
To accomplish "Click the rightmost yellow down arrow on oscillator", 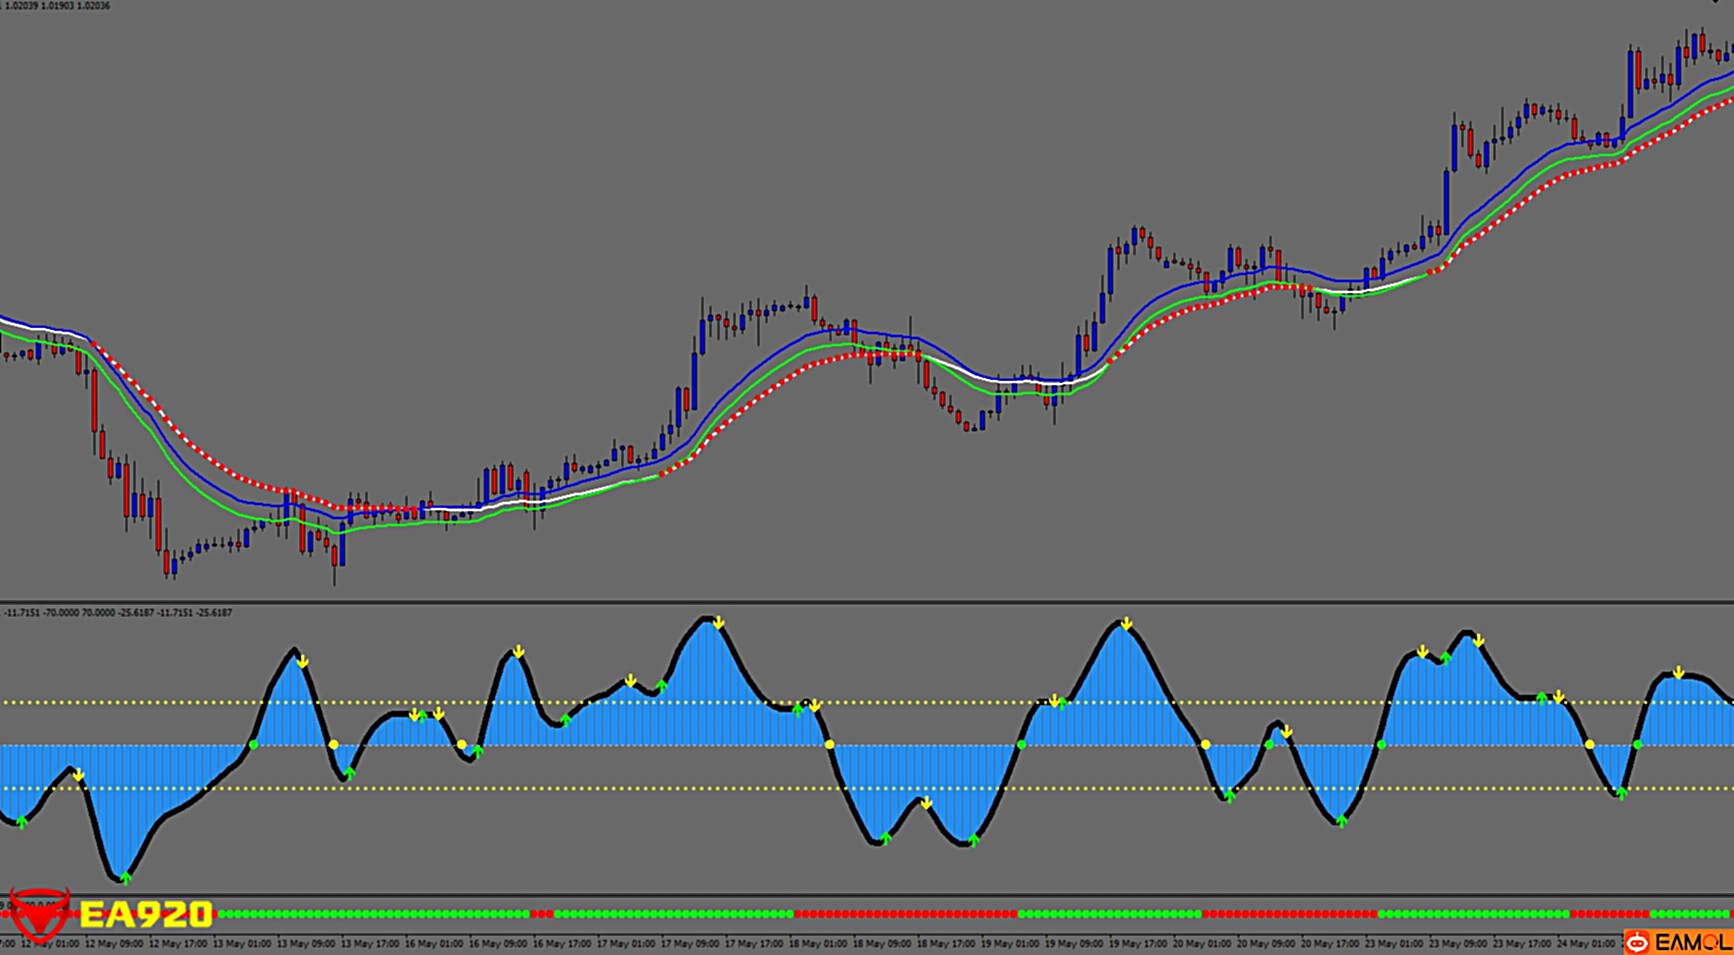I will coord(1678,673).
